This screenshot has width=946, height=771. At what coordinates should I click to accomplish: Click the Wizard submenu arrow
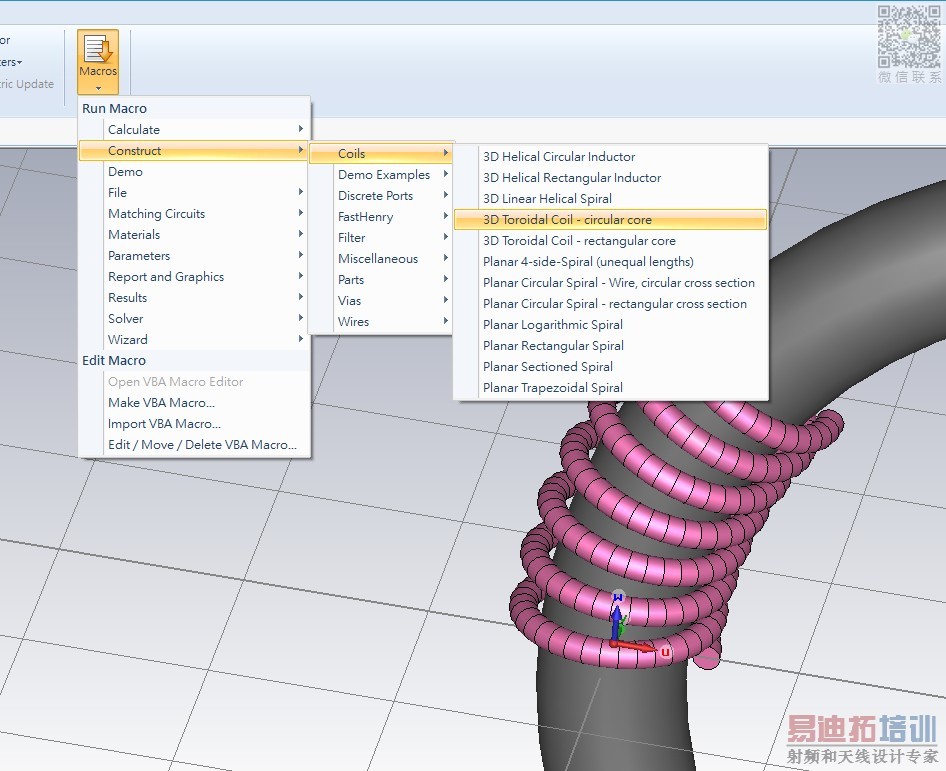pyautogui.click(x=300, y=338)
